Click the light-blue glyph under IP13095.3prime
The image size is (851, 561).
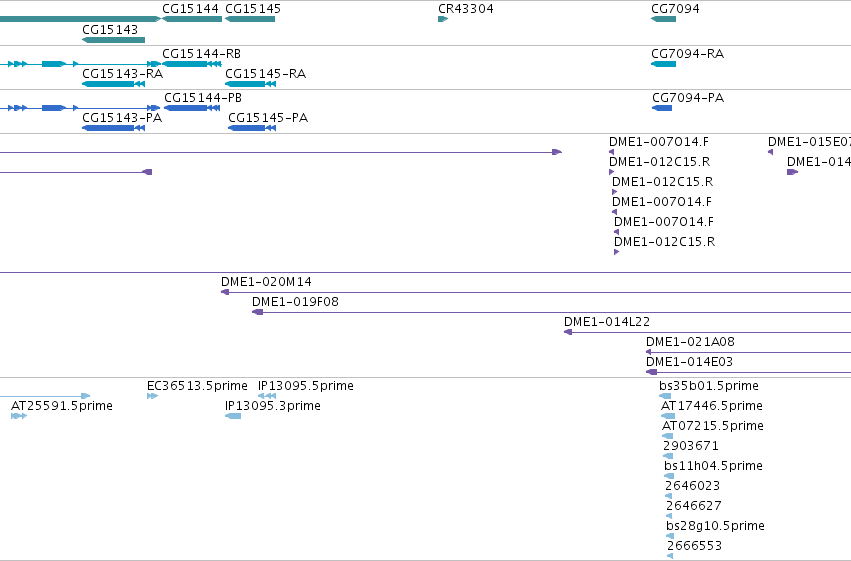(x=233, y=416)
